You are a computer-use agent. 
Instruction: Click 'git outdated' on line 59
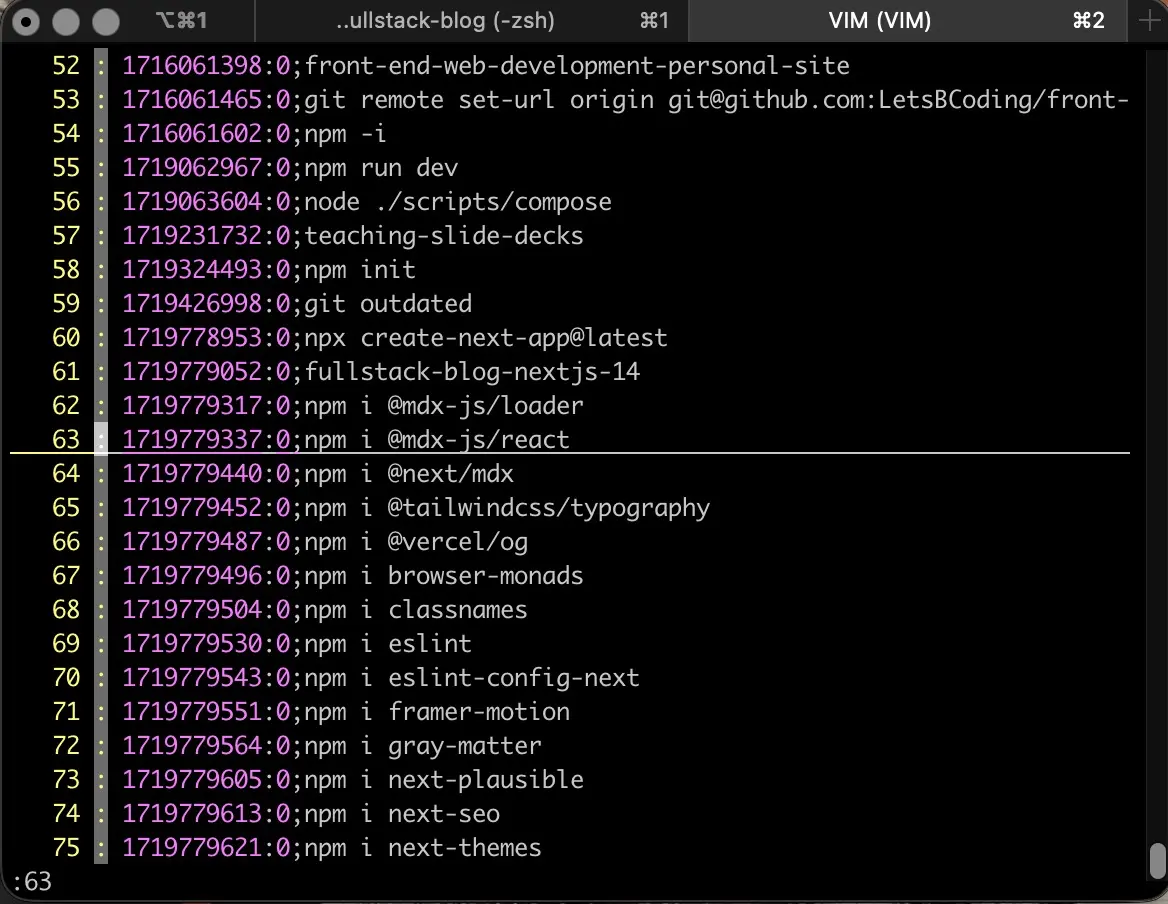coord(387,304)
